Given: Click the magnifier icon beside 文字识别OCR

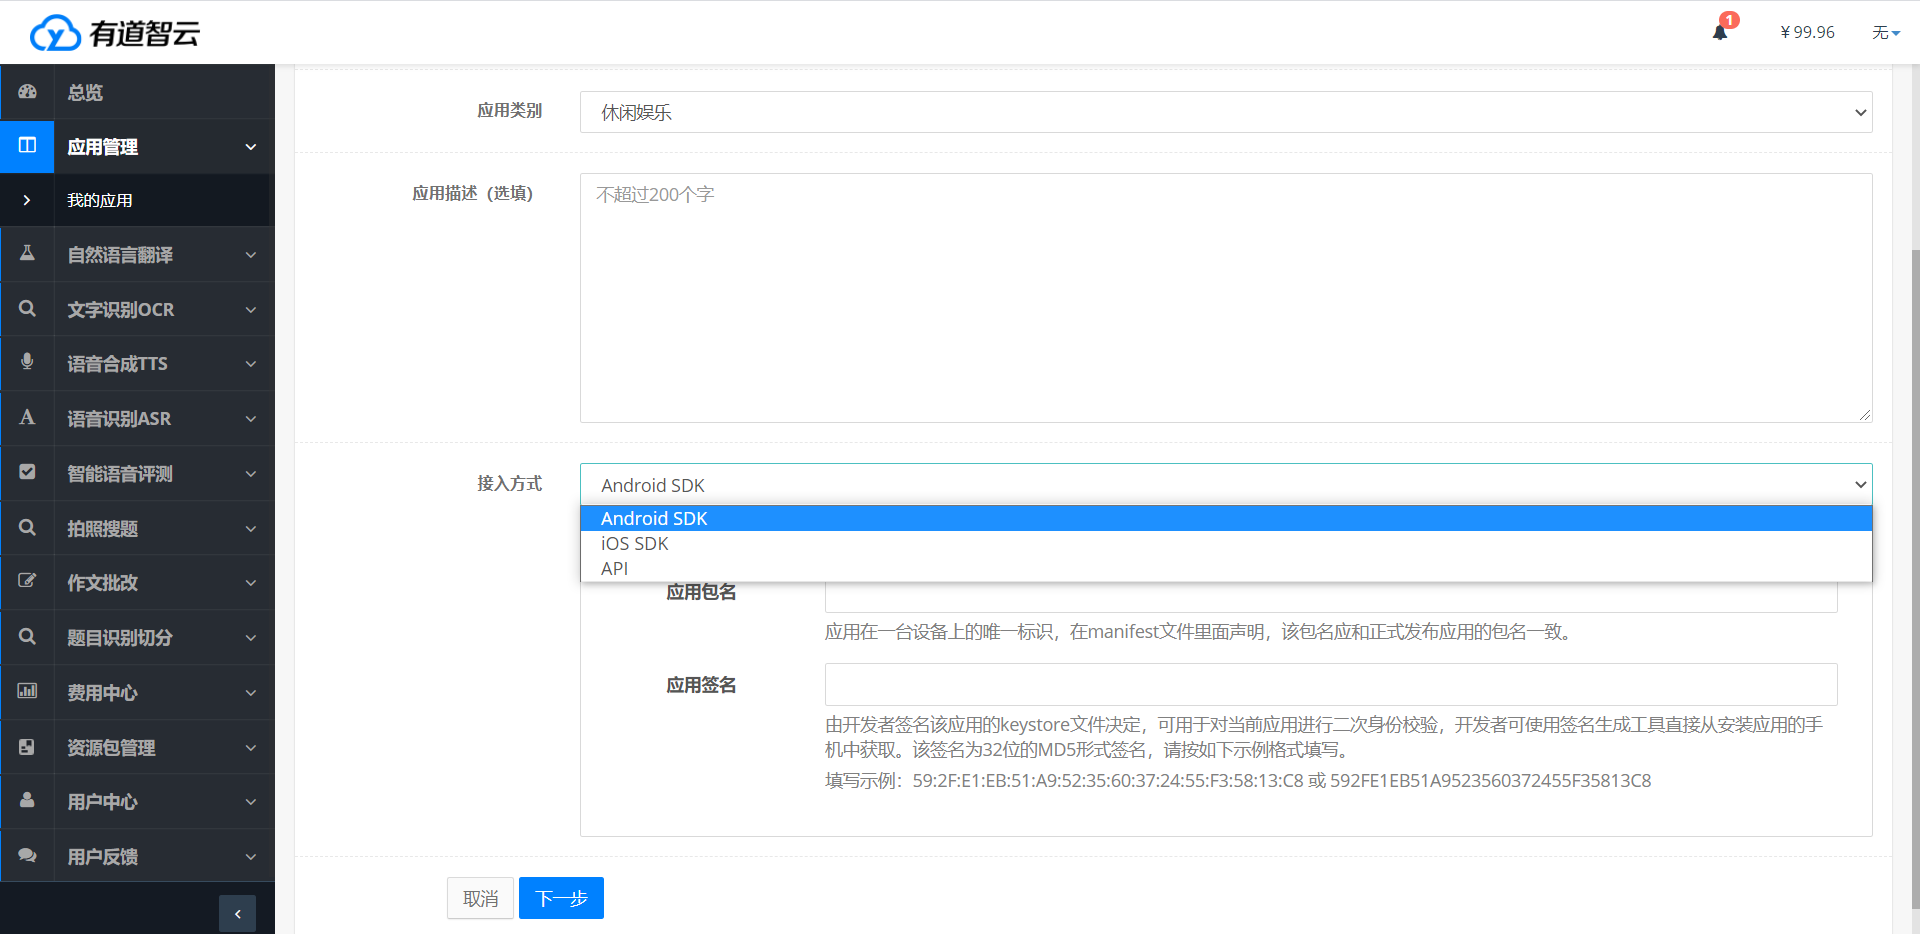Looking at the screenshot, I should point(27,309).
